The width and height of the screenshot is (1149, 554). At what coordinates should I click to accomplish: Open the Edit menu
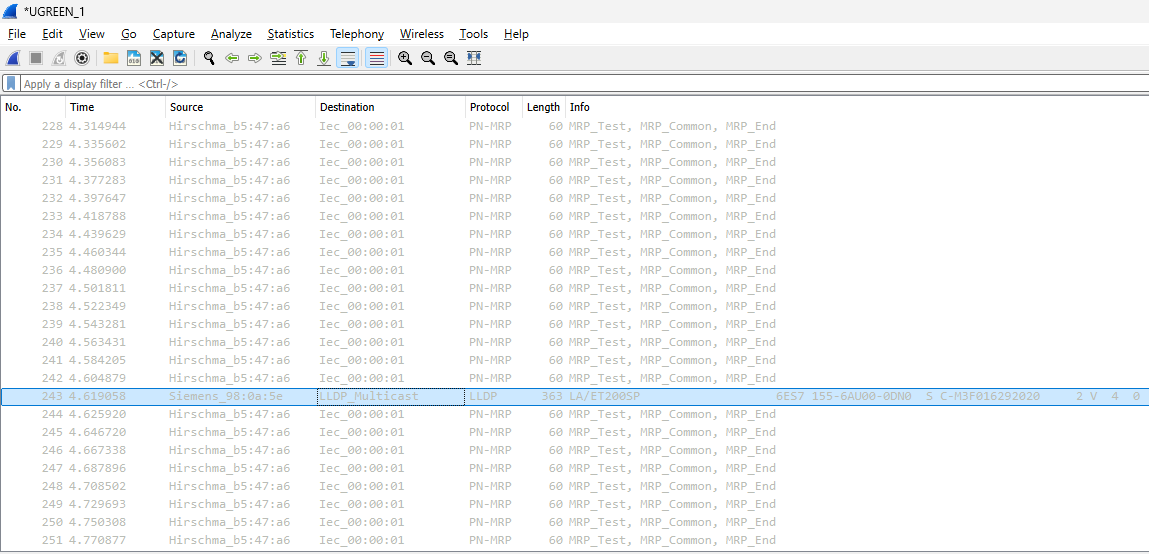tap(52, 34)
